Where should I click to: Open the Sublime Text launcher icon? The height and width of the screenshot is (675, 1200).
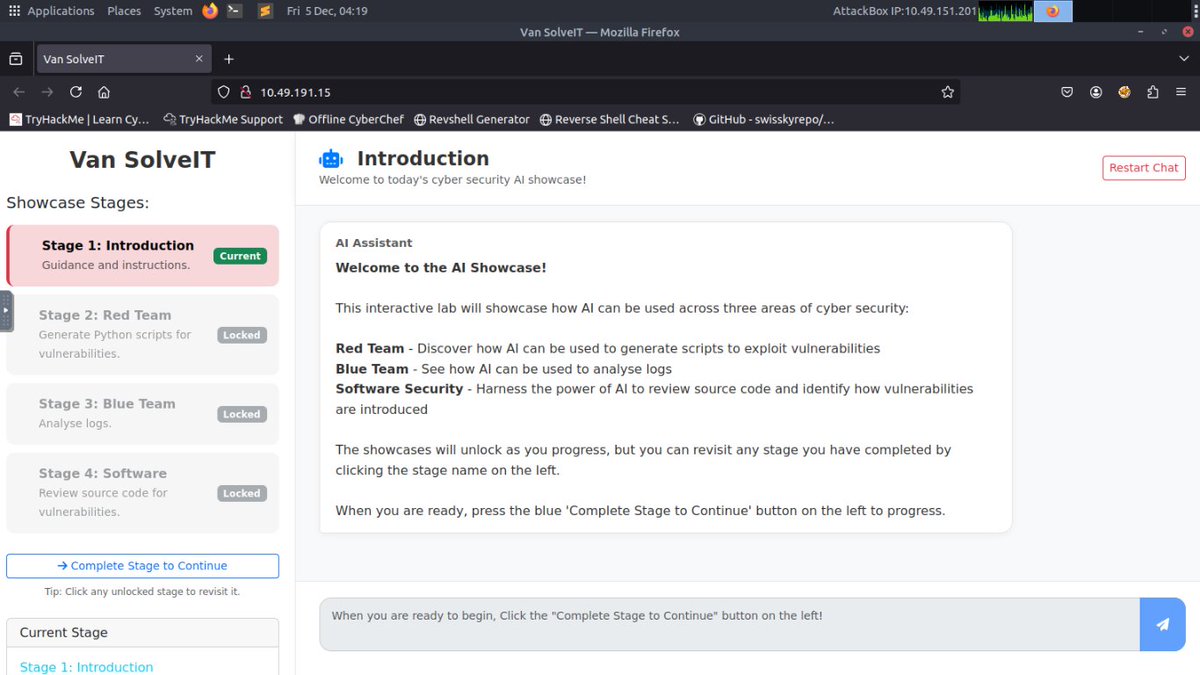click(x=264, y=11)
